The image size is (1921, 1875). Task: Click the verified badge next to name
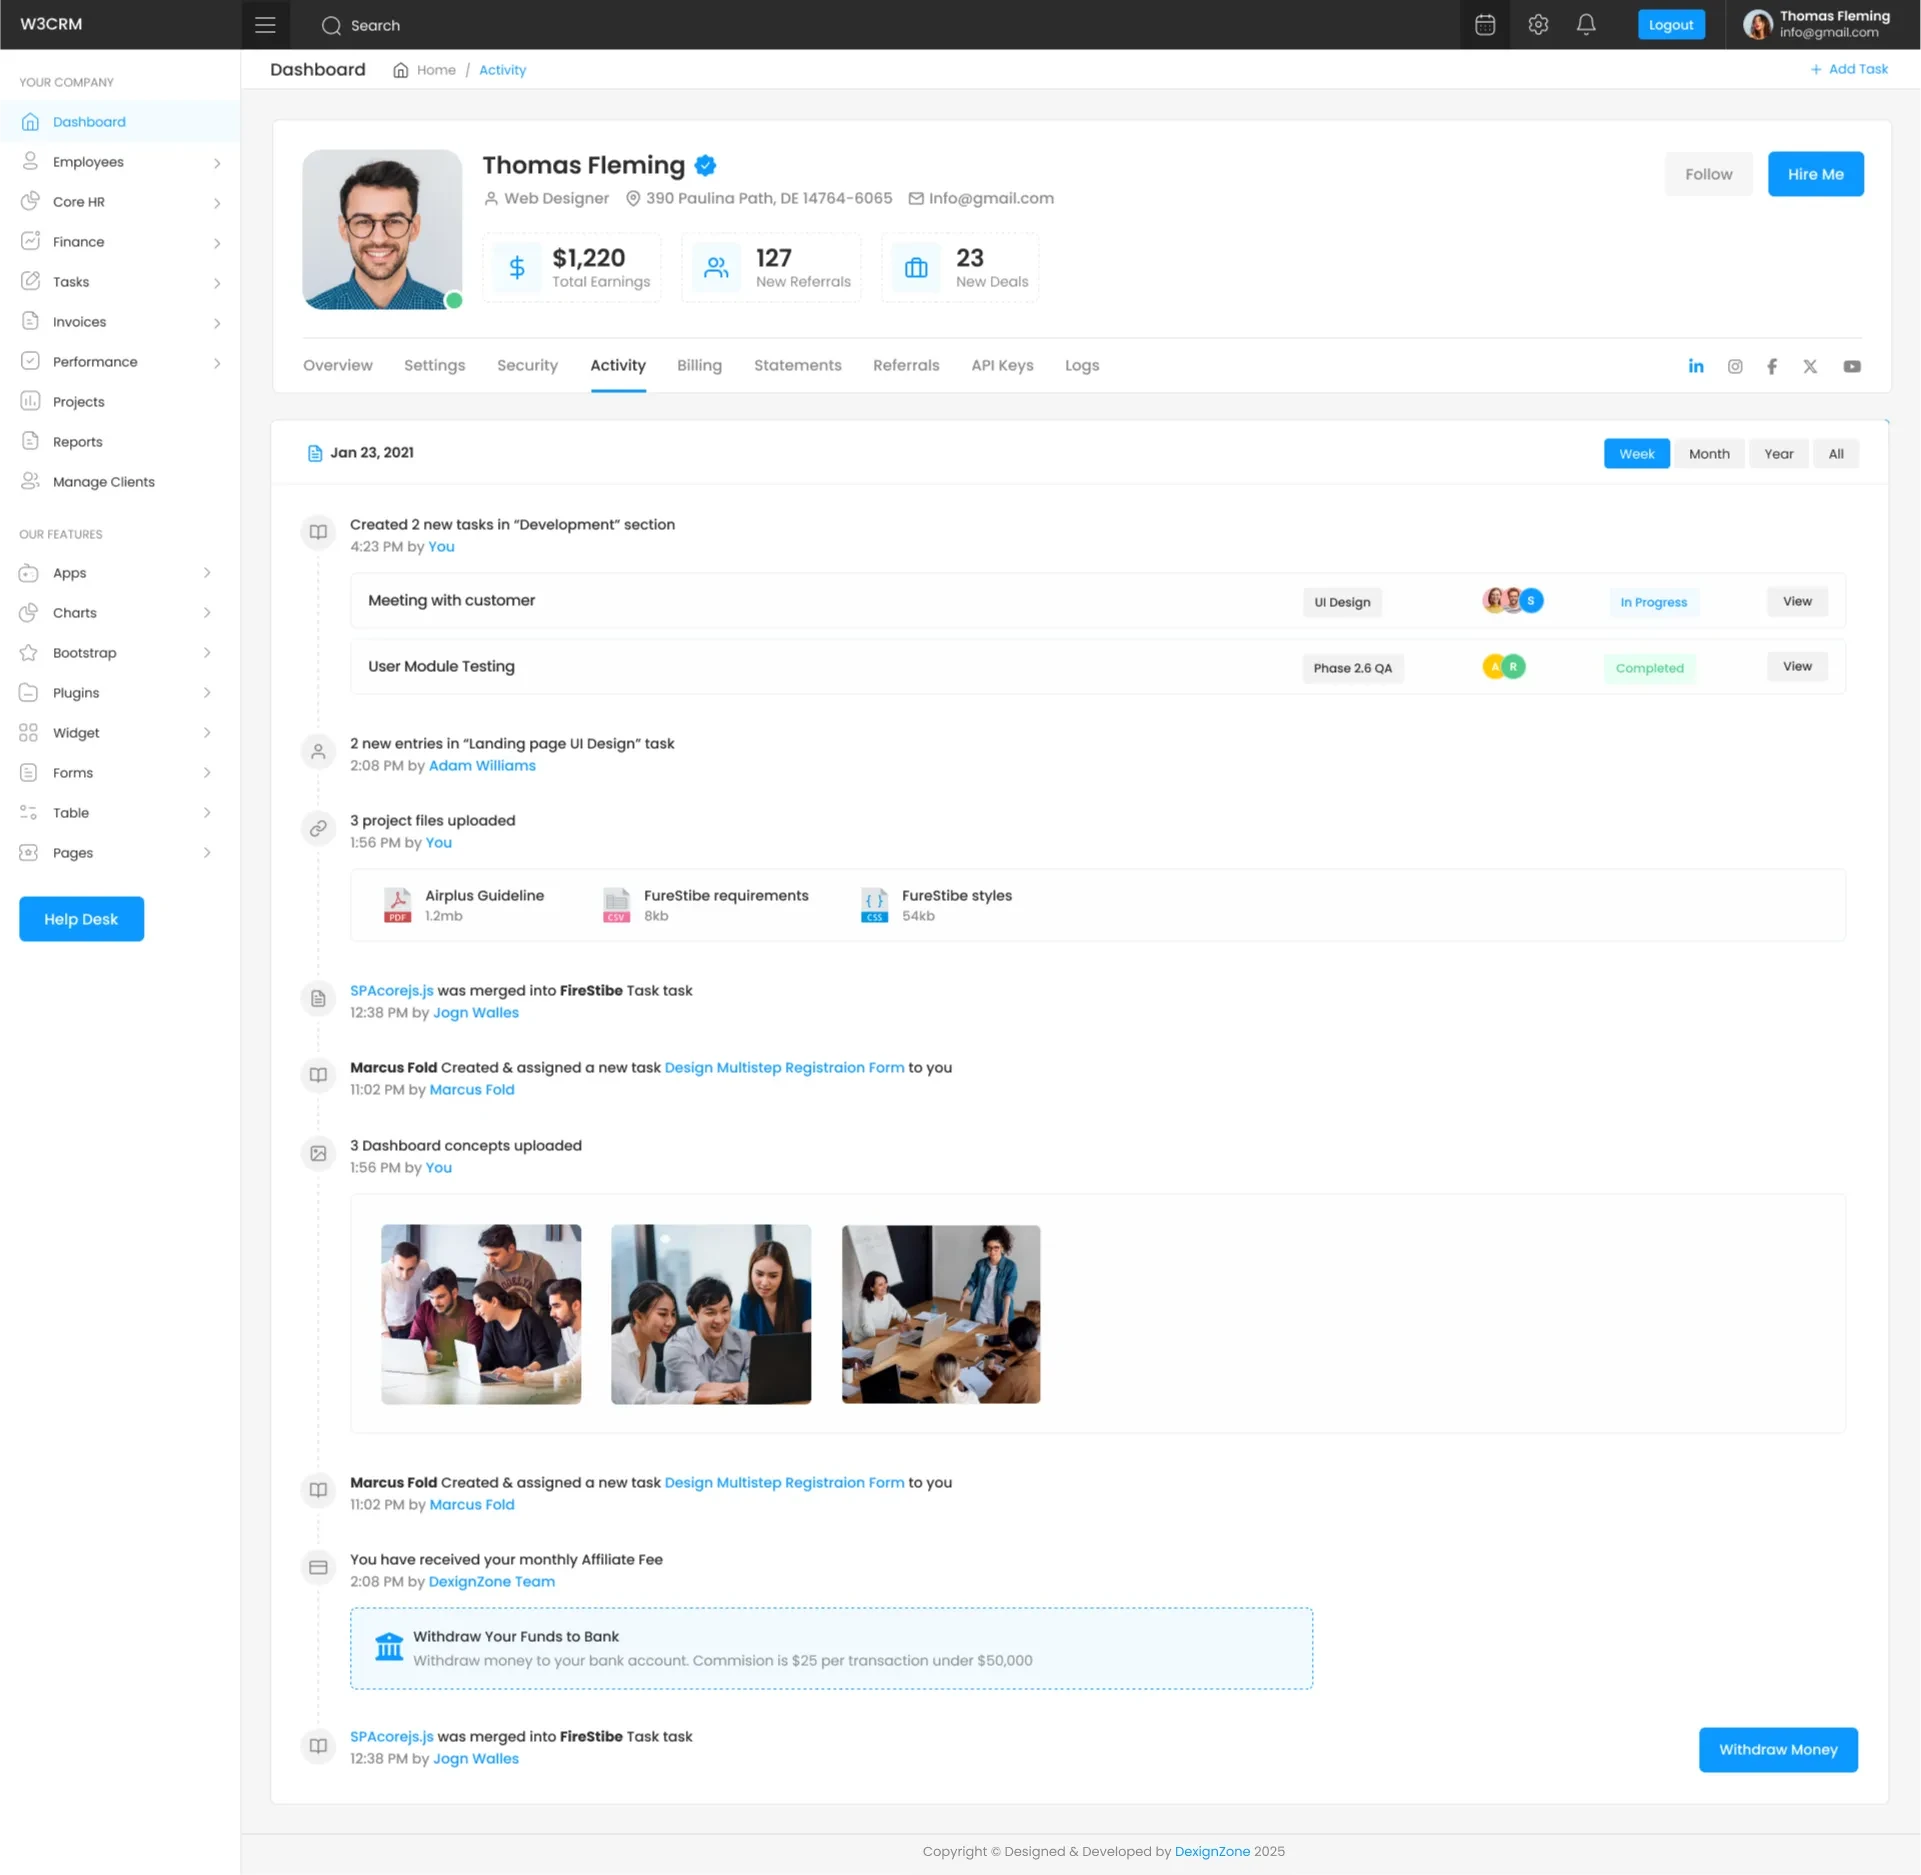(x=705, y=166)
